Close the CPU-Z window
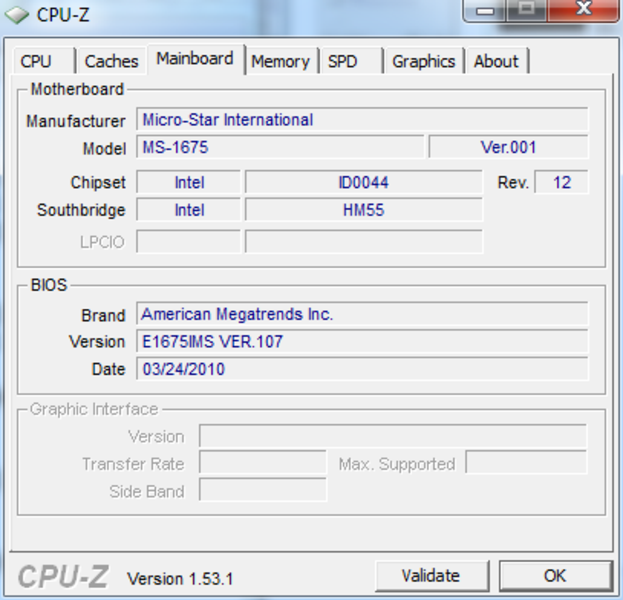Image resolution: width=623 pixels, height=600 pixels. coord(584,10)
